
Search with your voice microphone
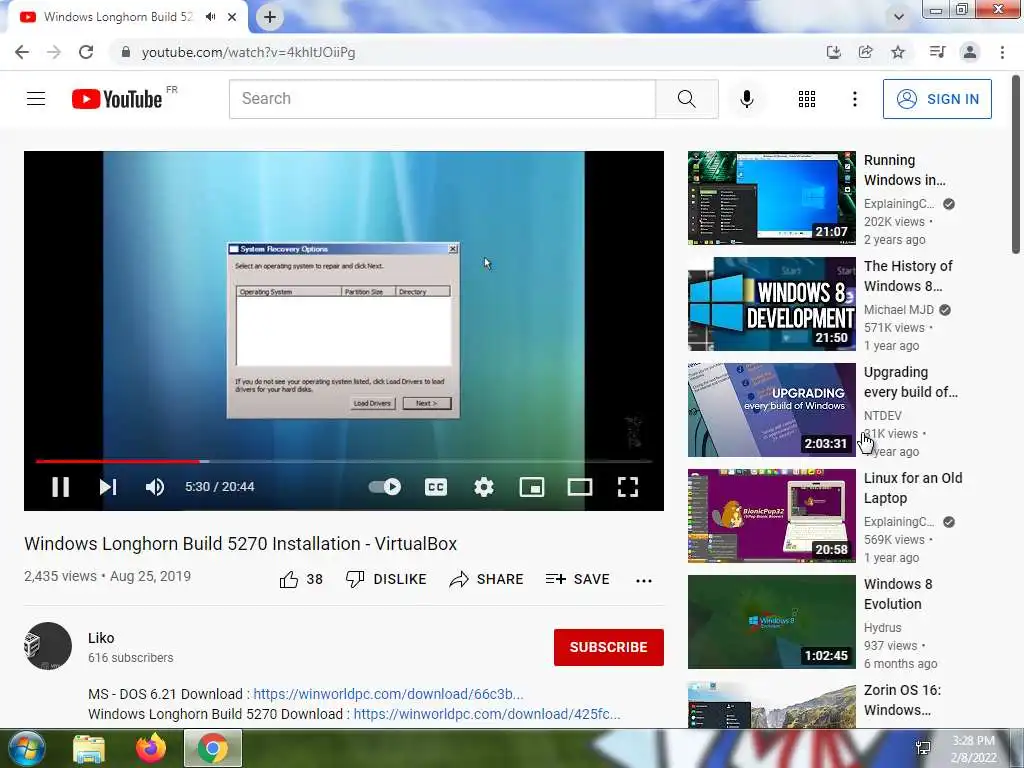coord(746,99)
